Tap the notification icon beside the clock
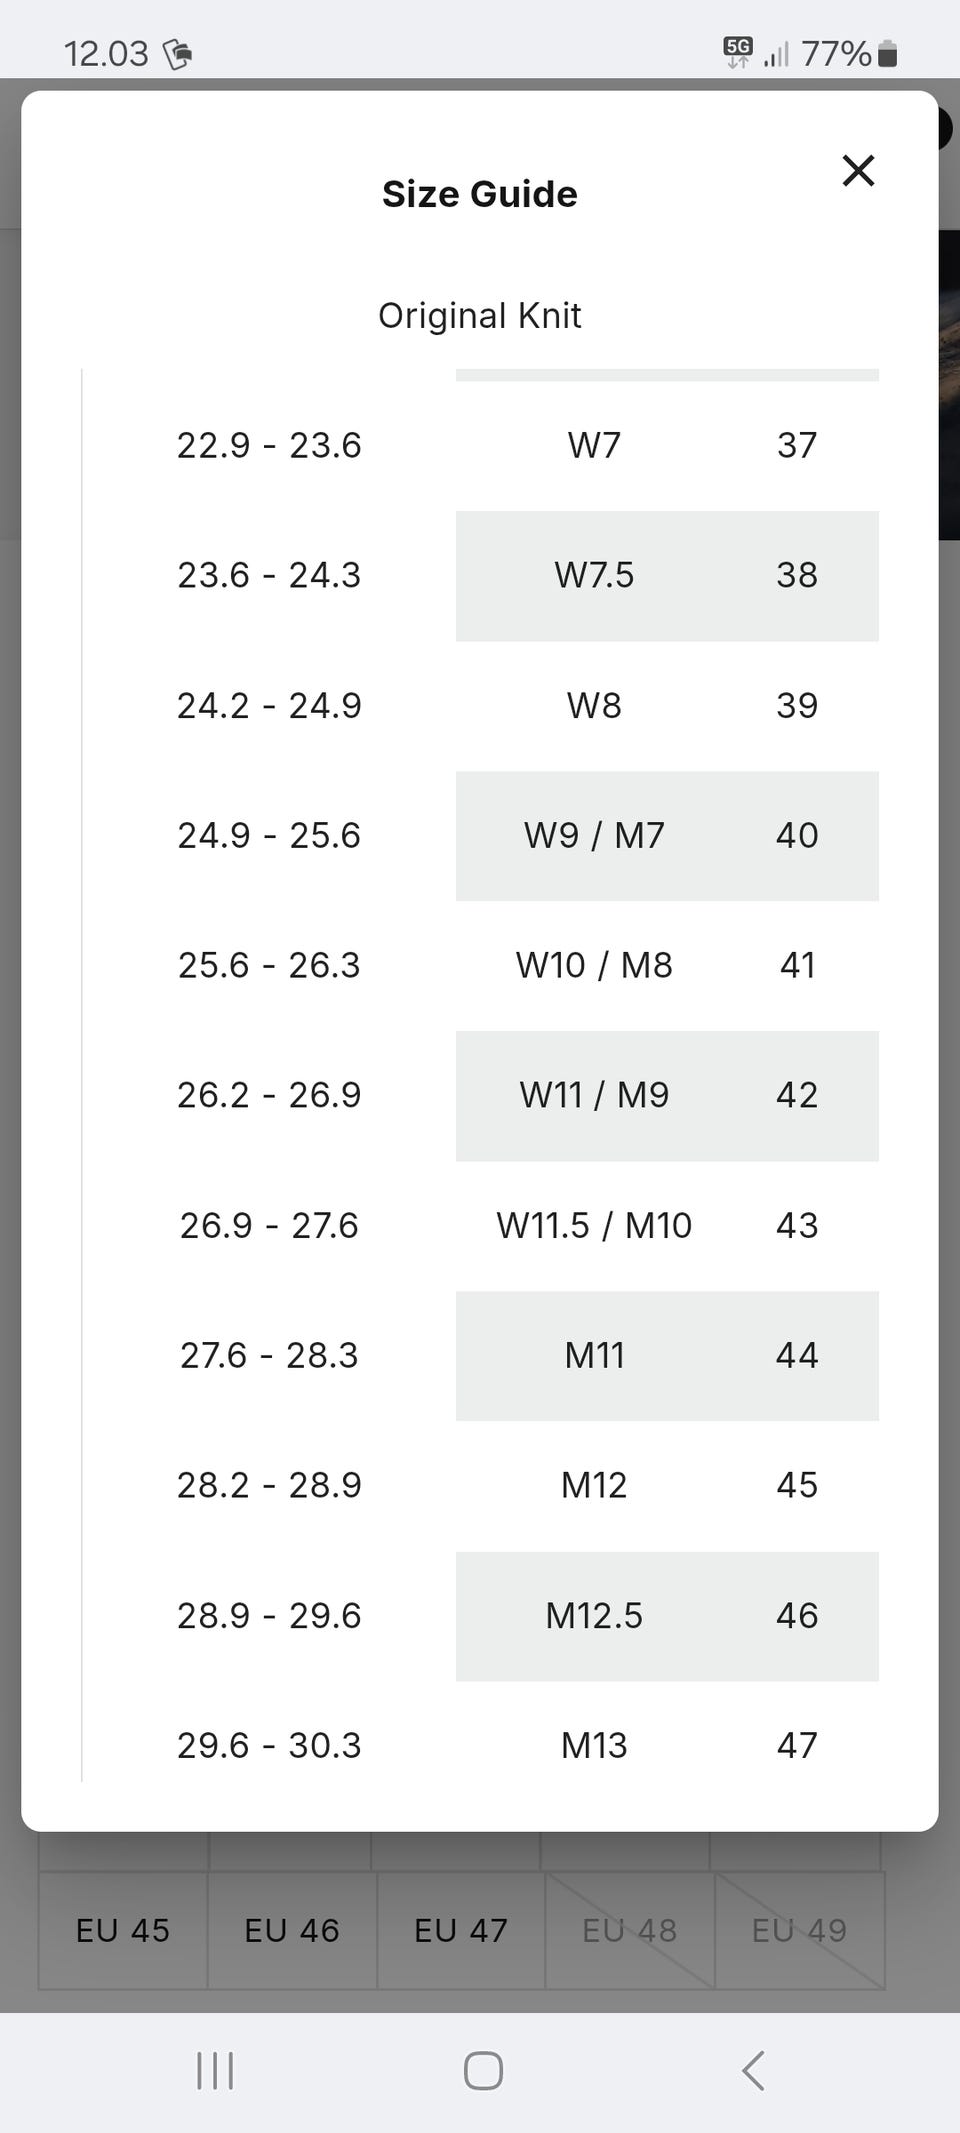 177,53
